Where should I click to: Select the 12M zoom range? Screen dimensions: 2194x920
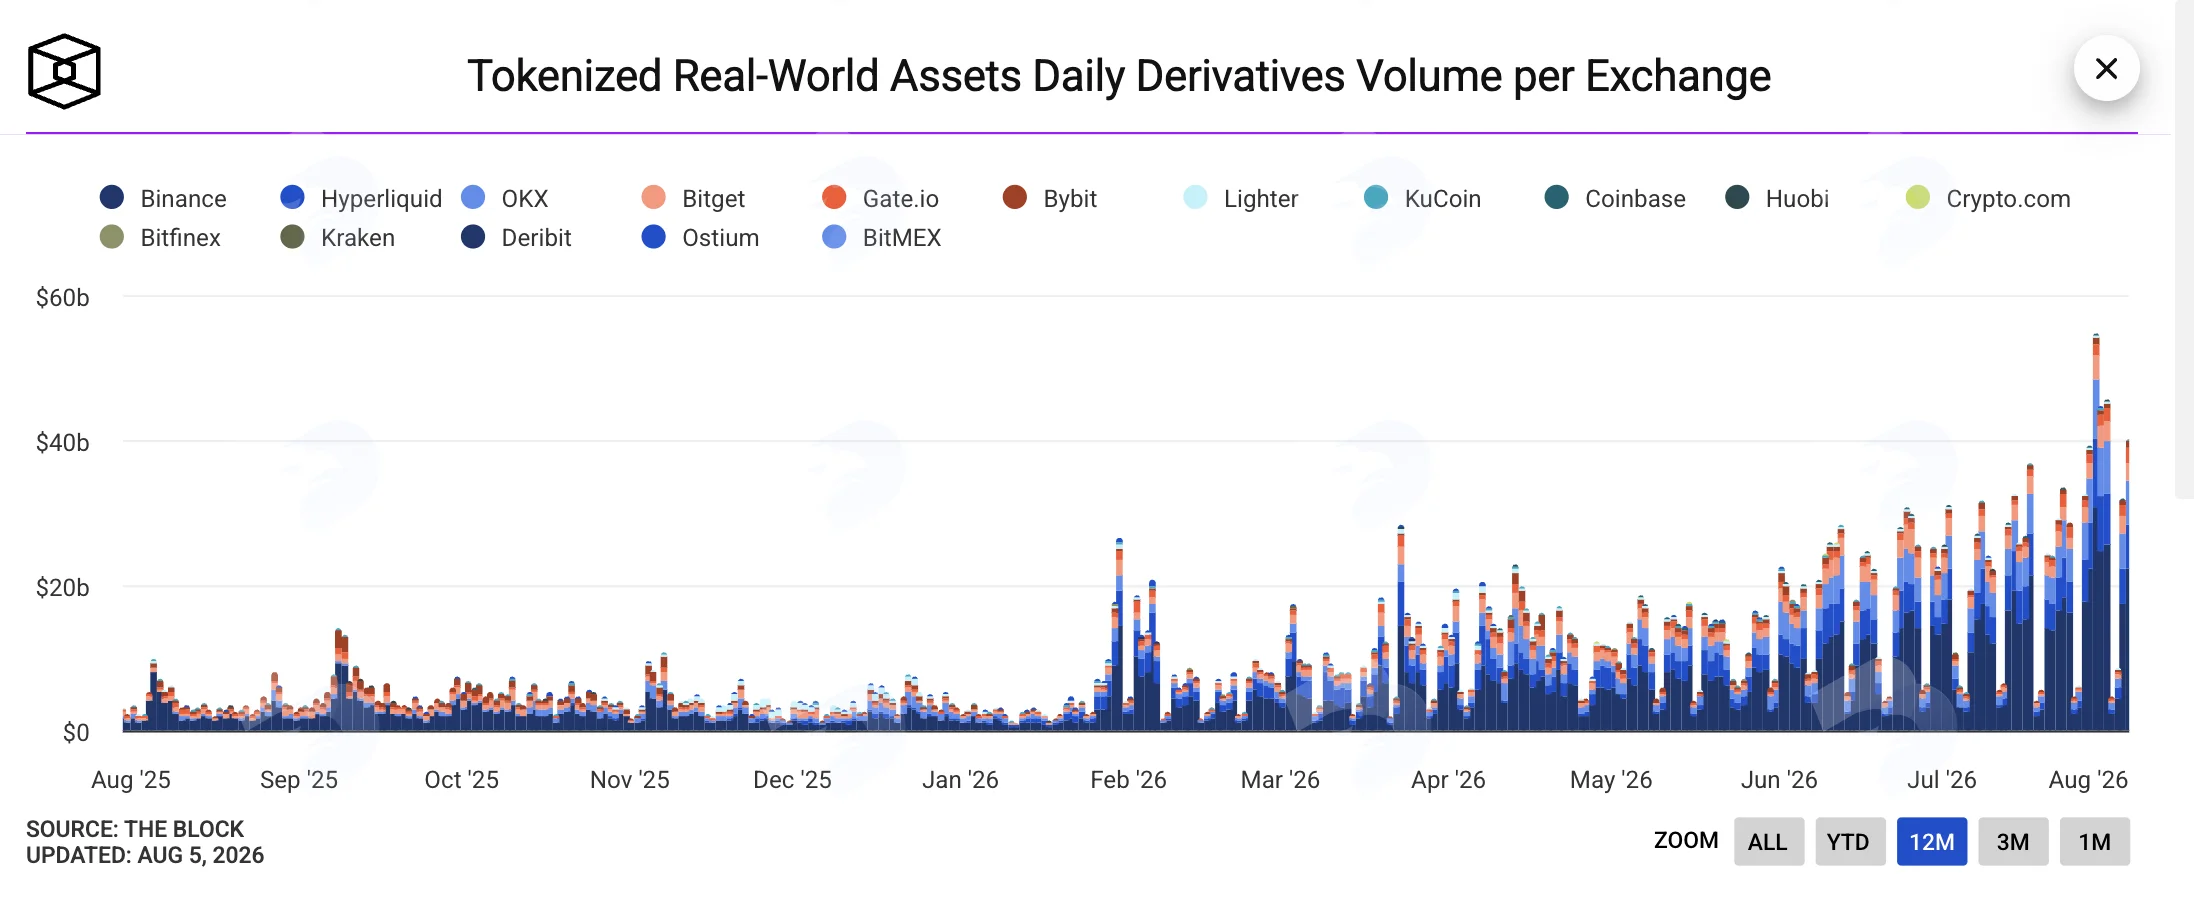1931,841
